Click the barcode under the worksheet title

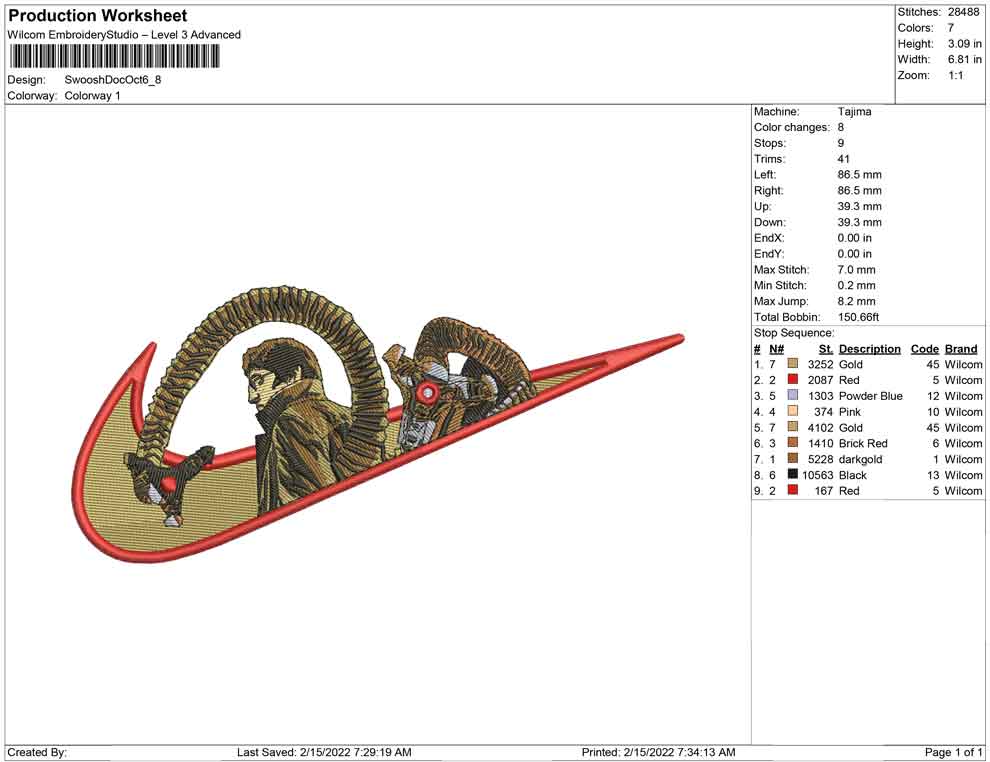click(114, 57)
